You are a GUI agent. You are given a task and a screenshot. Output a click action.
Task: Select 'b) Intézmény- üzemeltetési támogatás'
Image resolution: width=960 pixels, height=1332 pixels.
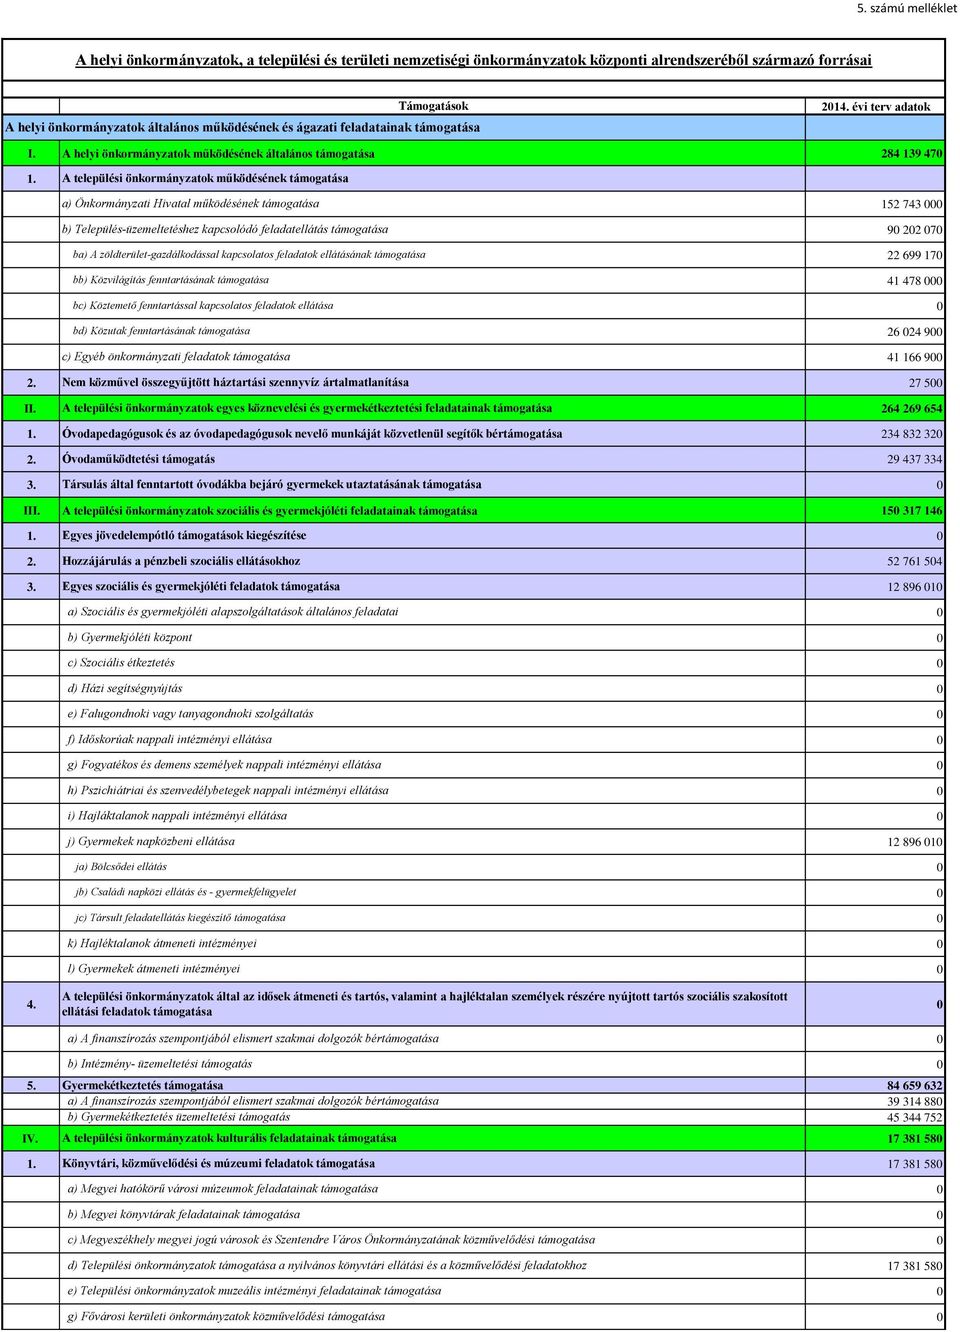pyautogui.click(x=160, y=1064)
